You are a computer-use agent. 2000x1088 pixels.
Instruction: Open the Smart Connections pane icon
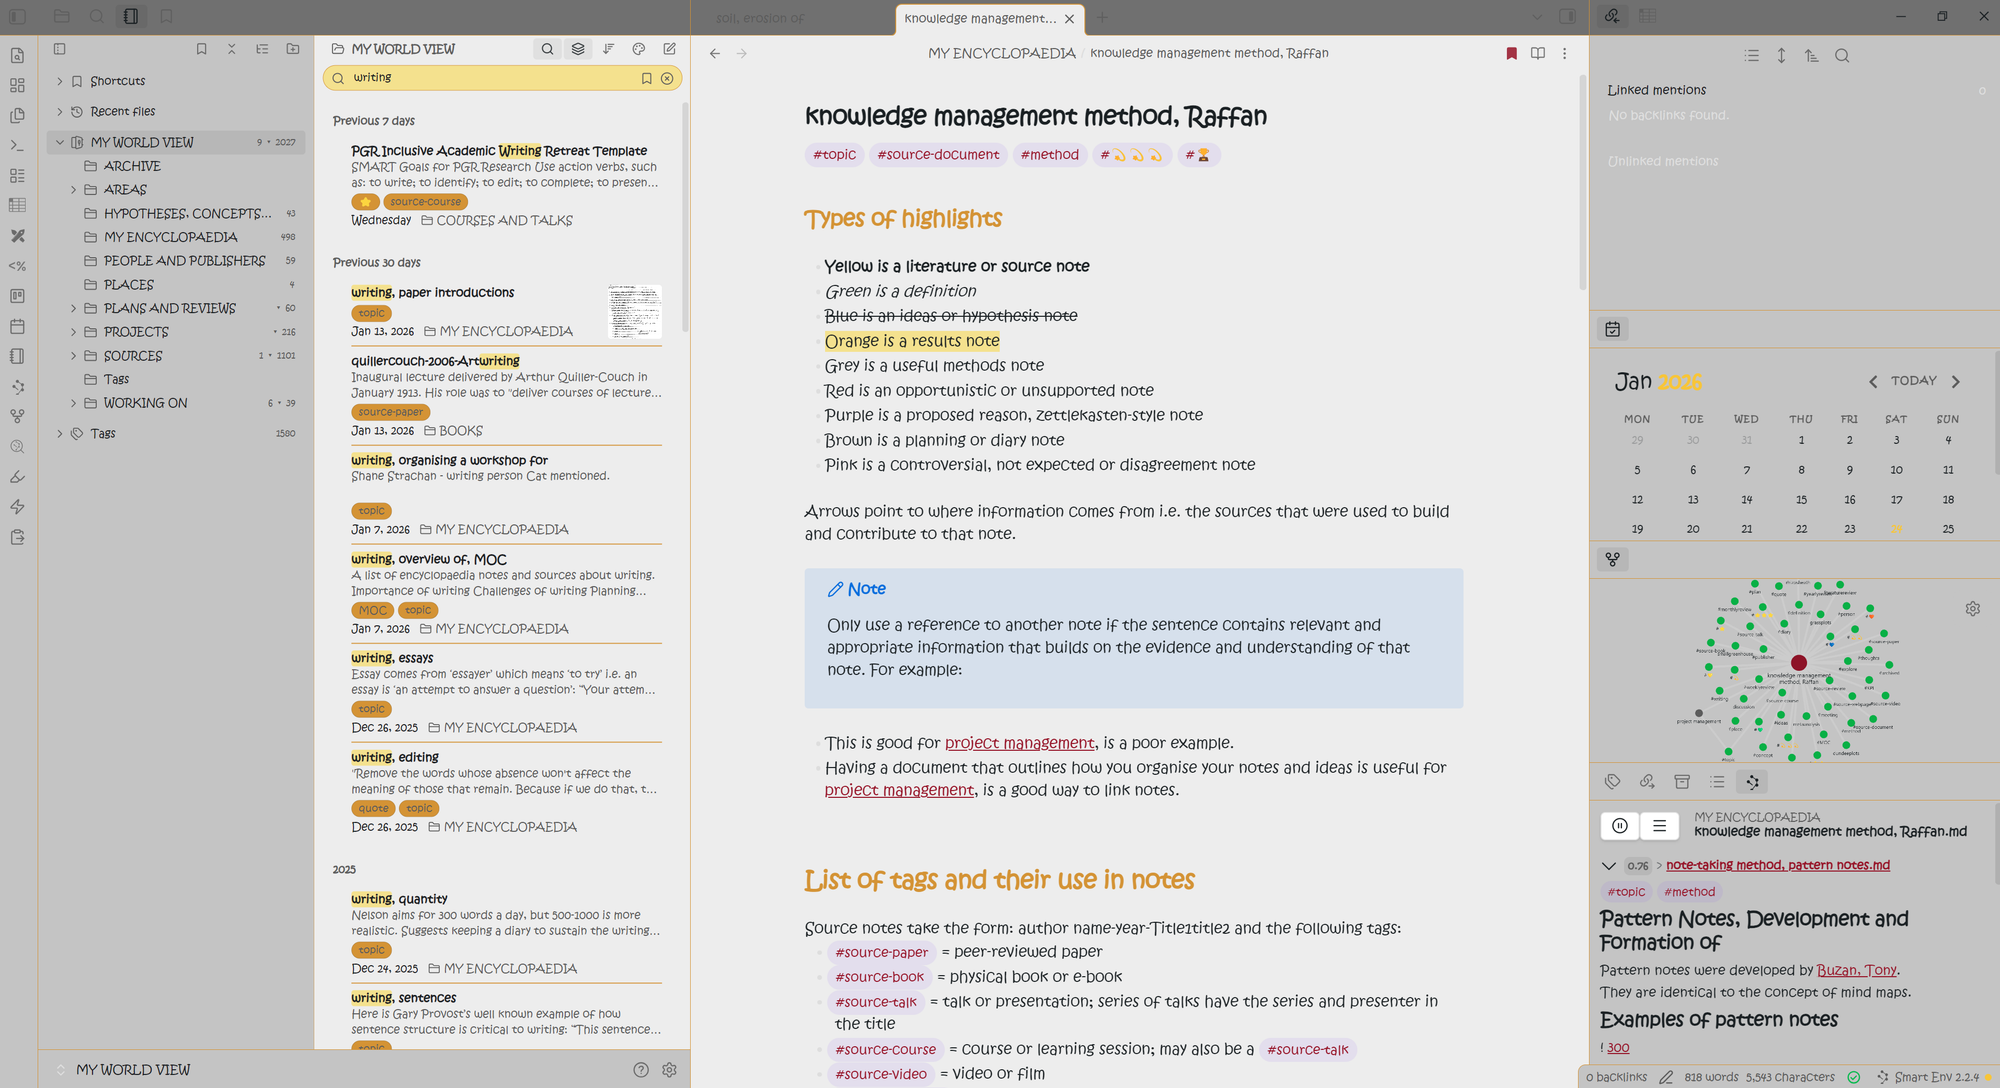click(x=1752, y=782)
